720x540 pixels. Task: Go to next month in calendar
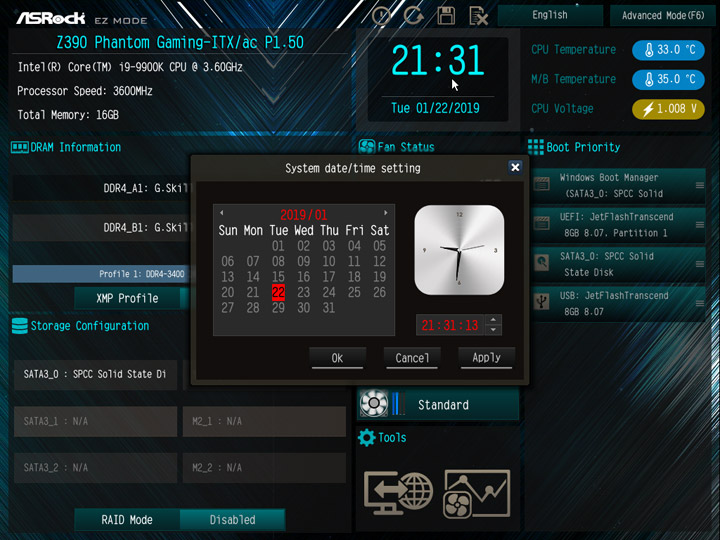386,213
